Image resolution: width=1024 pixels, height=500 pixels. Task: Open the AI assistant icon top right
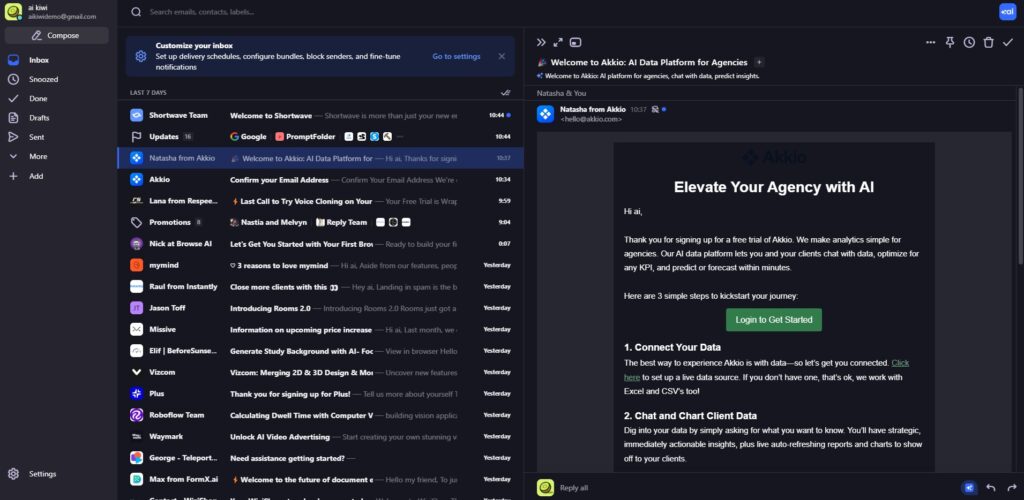1007,12
